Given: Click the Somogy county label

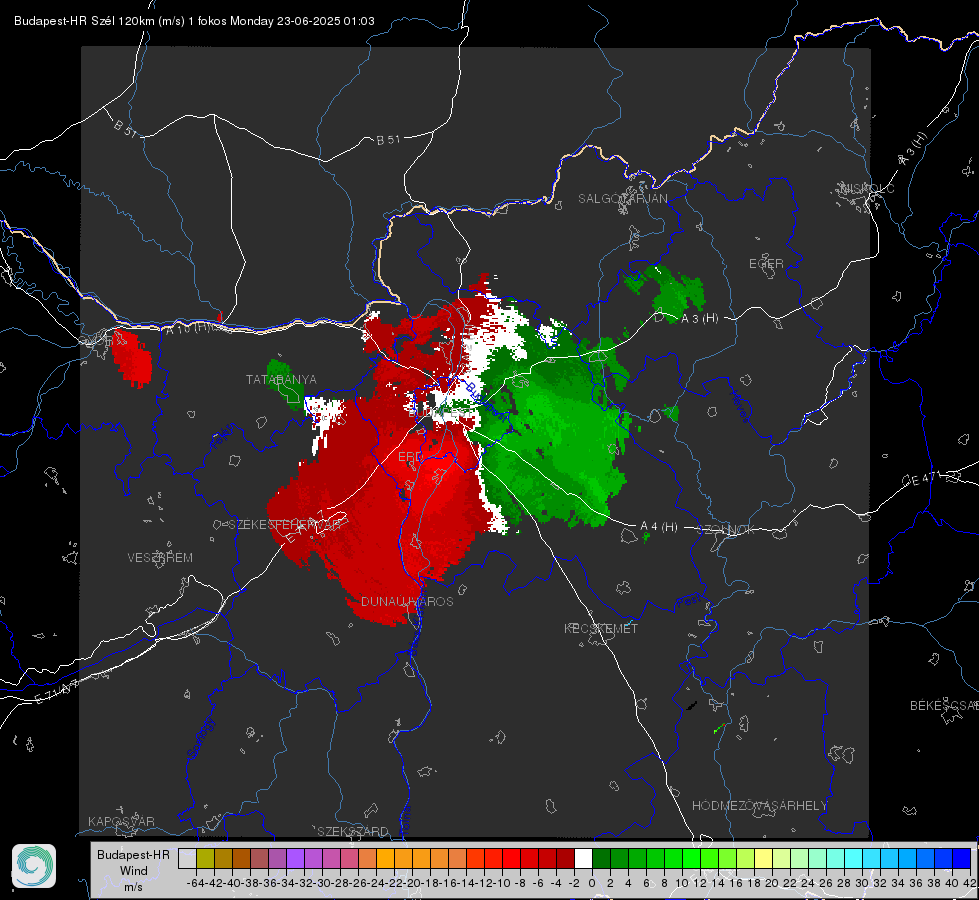Looking at the screenshot, I should (x=200, y=738).
